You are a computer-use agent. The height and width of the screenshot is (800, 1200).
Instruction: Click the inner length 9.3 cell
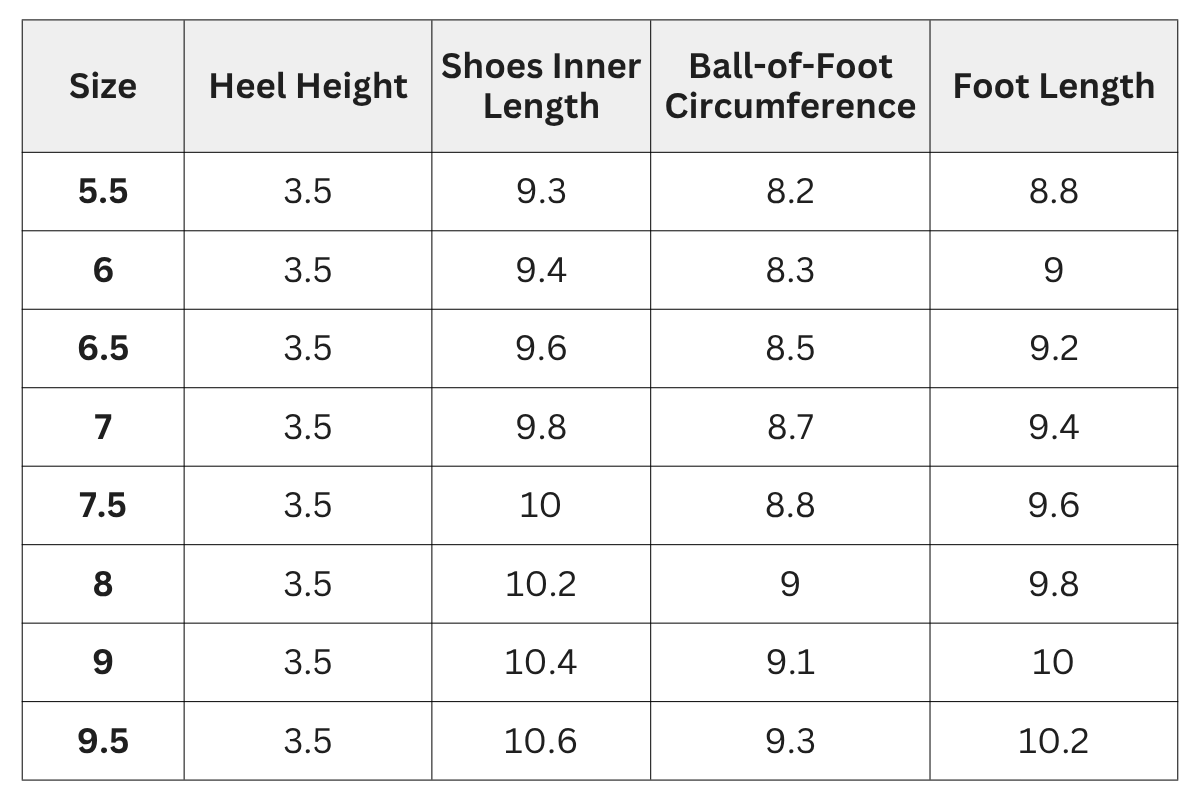click(541, 191)
